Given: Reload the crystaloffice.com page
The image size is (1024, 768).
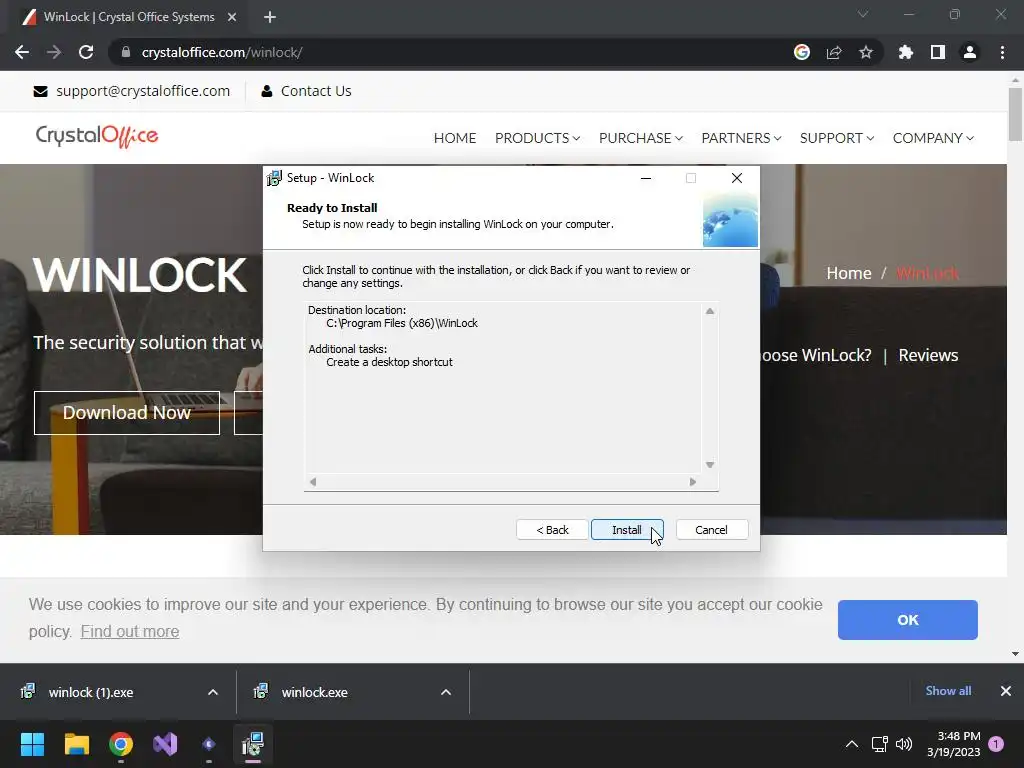Looking at the screenshot, I should point(86,52).
